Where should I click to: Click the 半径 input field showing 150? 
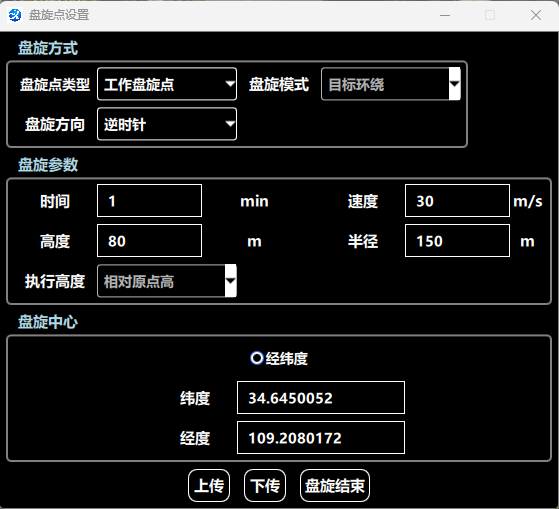click(x=457, y=241)
